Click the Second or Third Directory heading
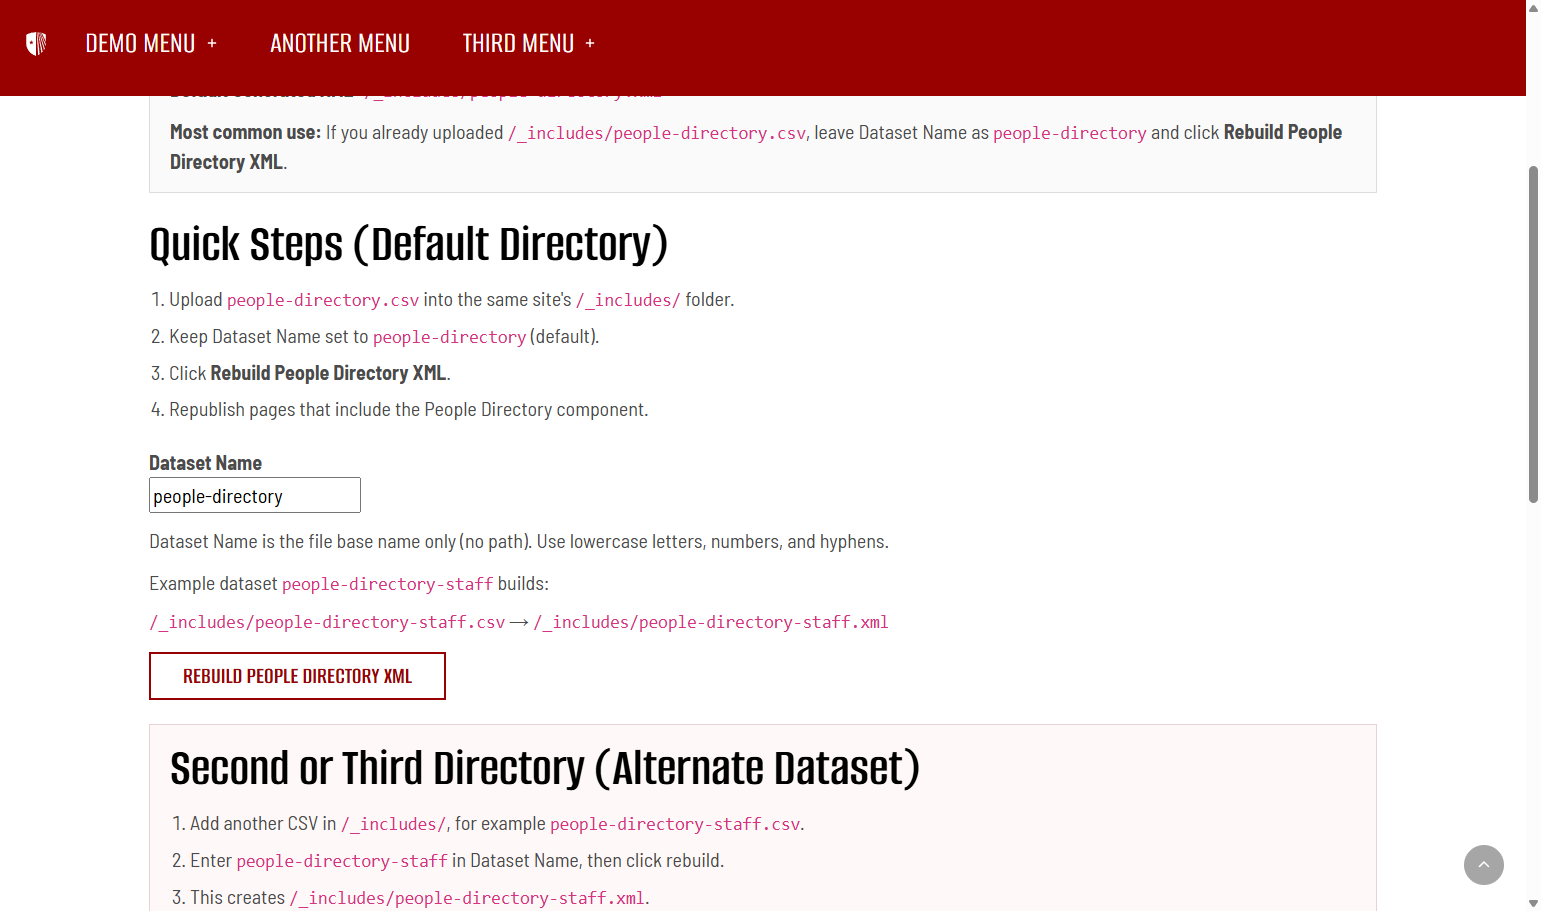 click(545, 769)
